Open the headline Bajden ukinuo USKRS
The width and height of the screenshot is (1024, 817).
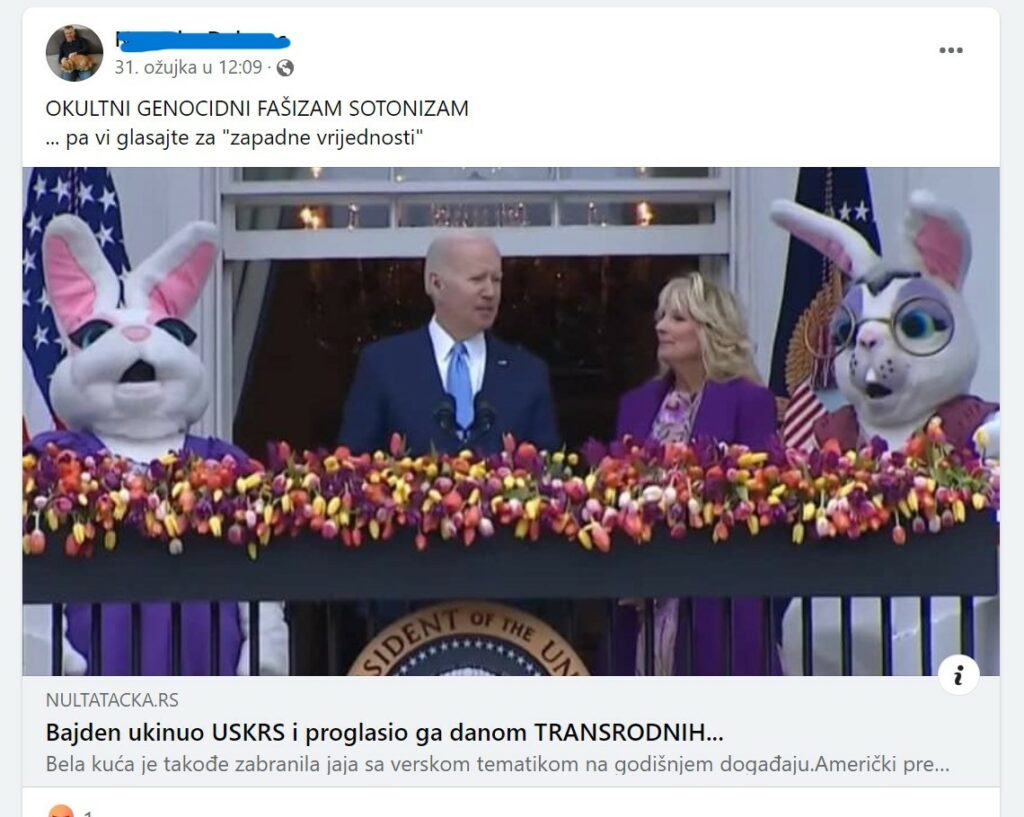384,733
